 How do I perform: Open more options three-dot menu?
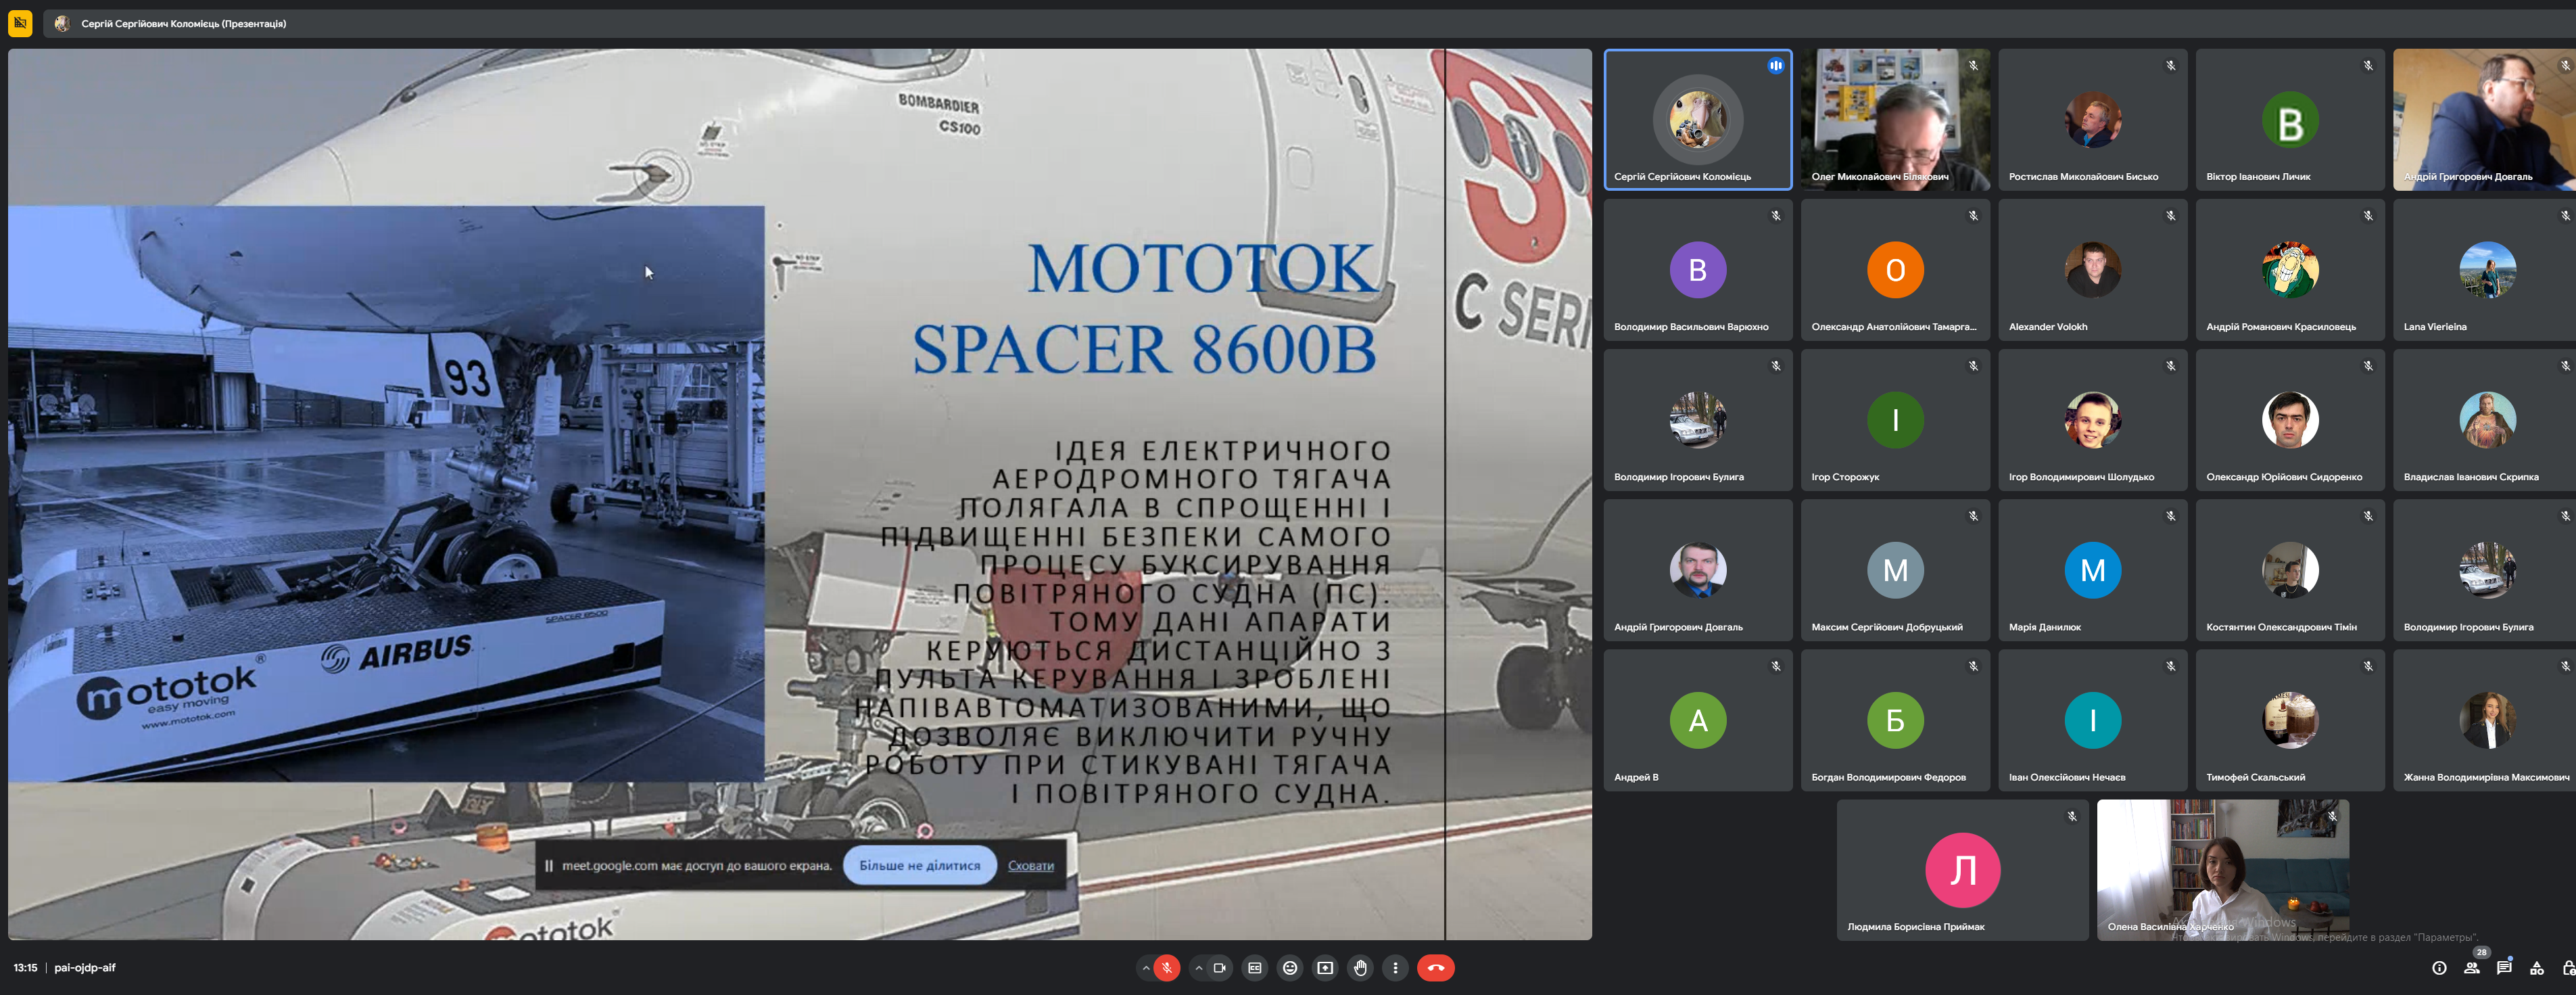1395,967
